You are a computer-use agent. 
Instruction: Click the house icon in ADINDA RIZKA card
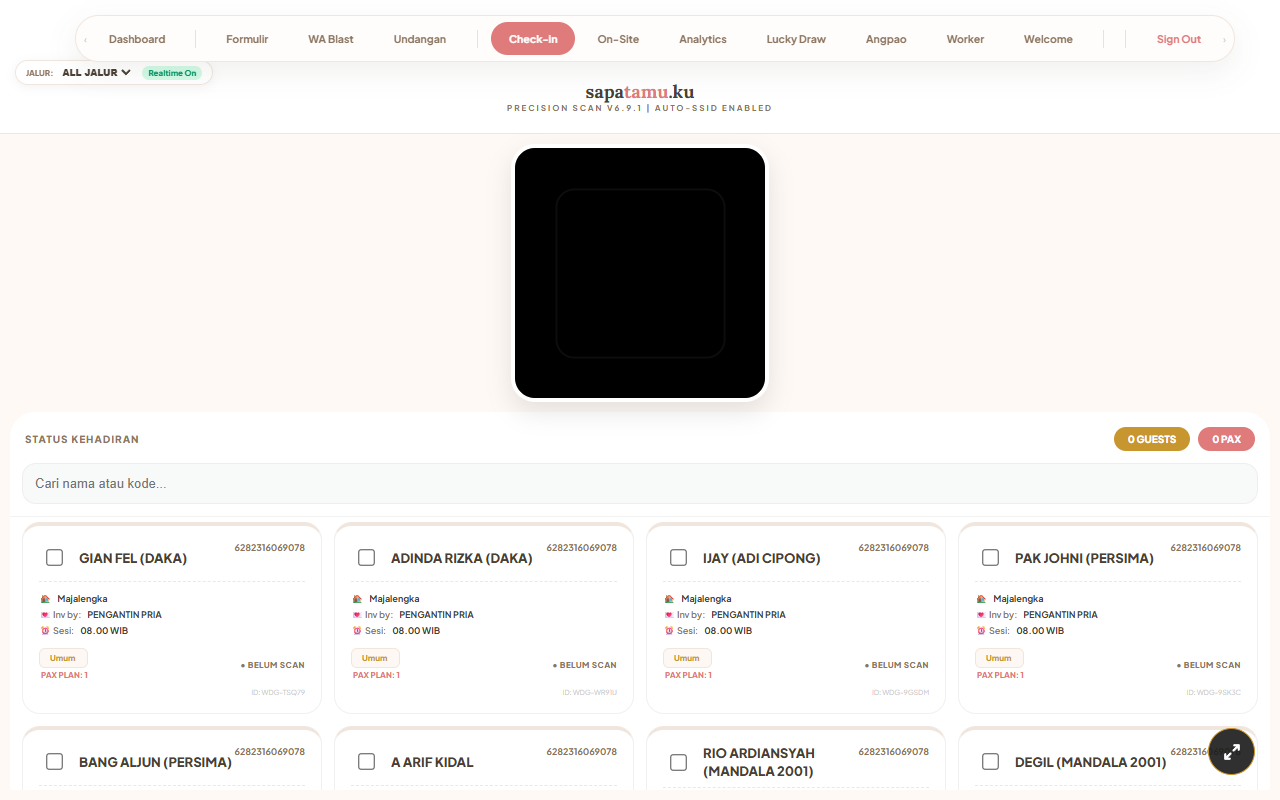click(357, 599)
